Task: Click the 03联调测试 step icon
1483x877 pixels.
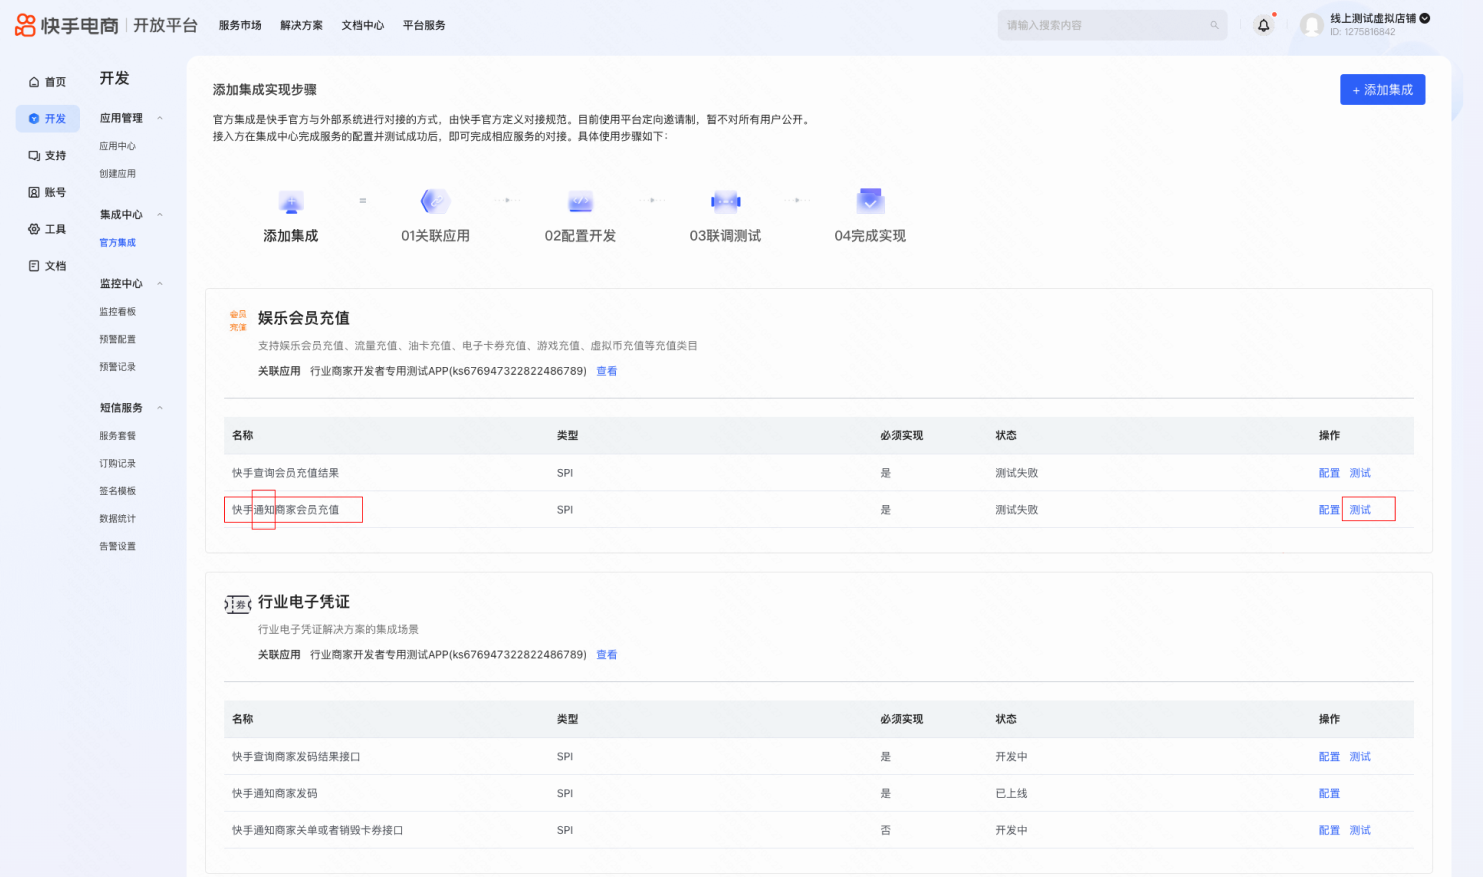Action: tap(726, 201)
